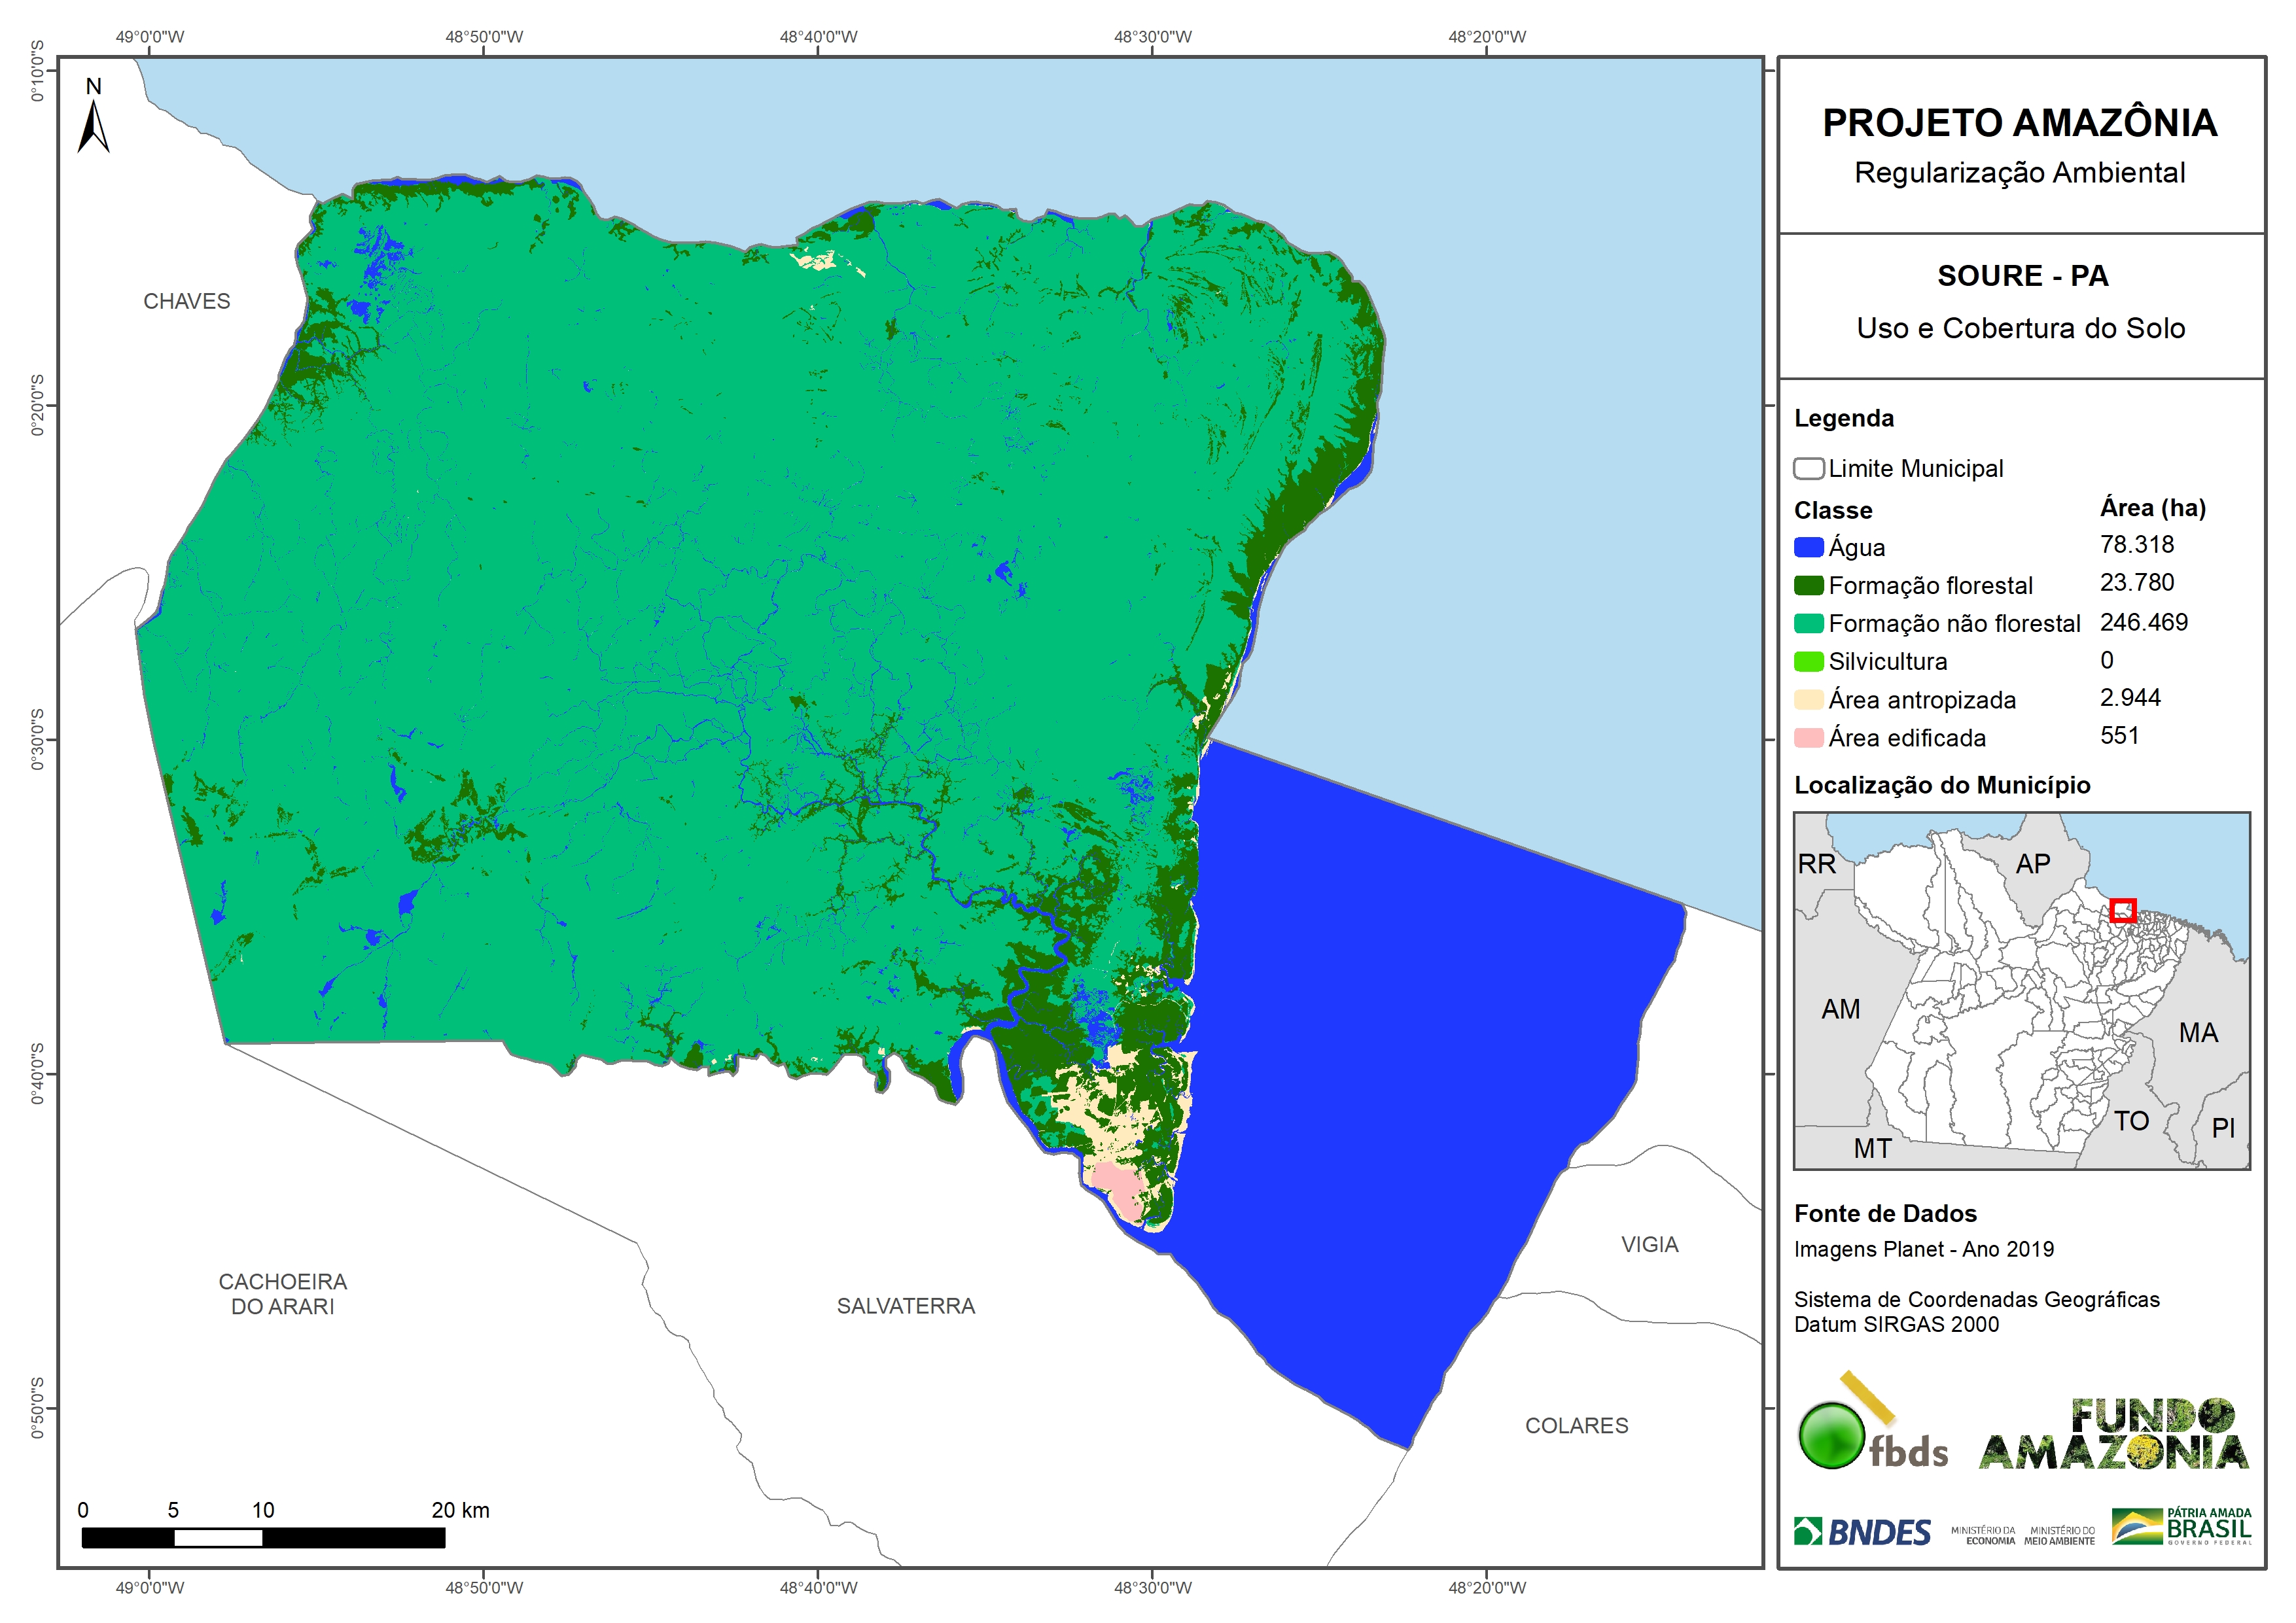Click the Área edificada pink swatch
The height and width of the screenshot is (1623, 2296).
pos(1808,738)
